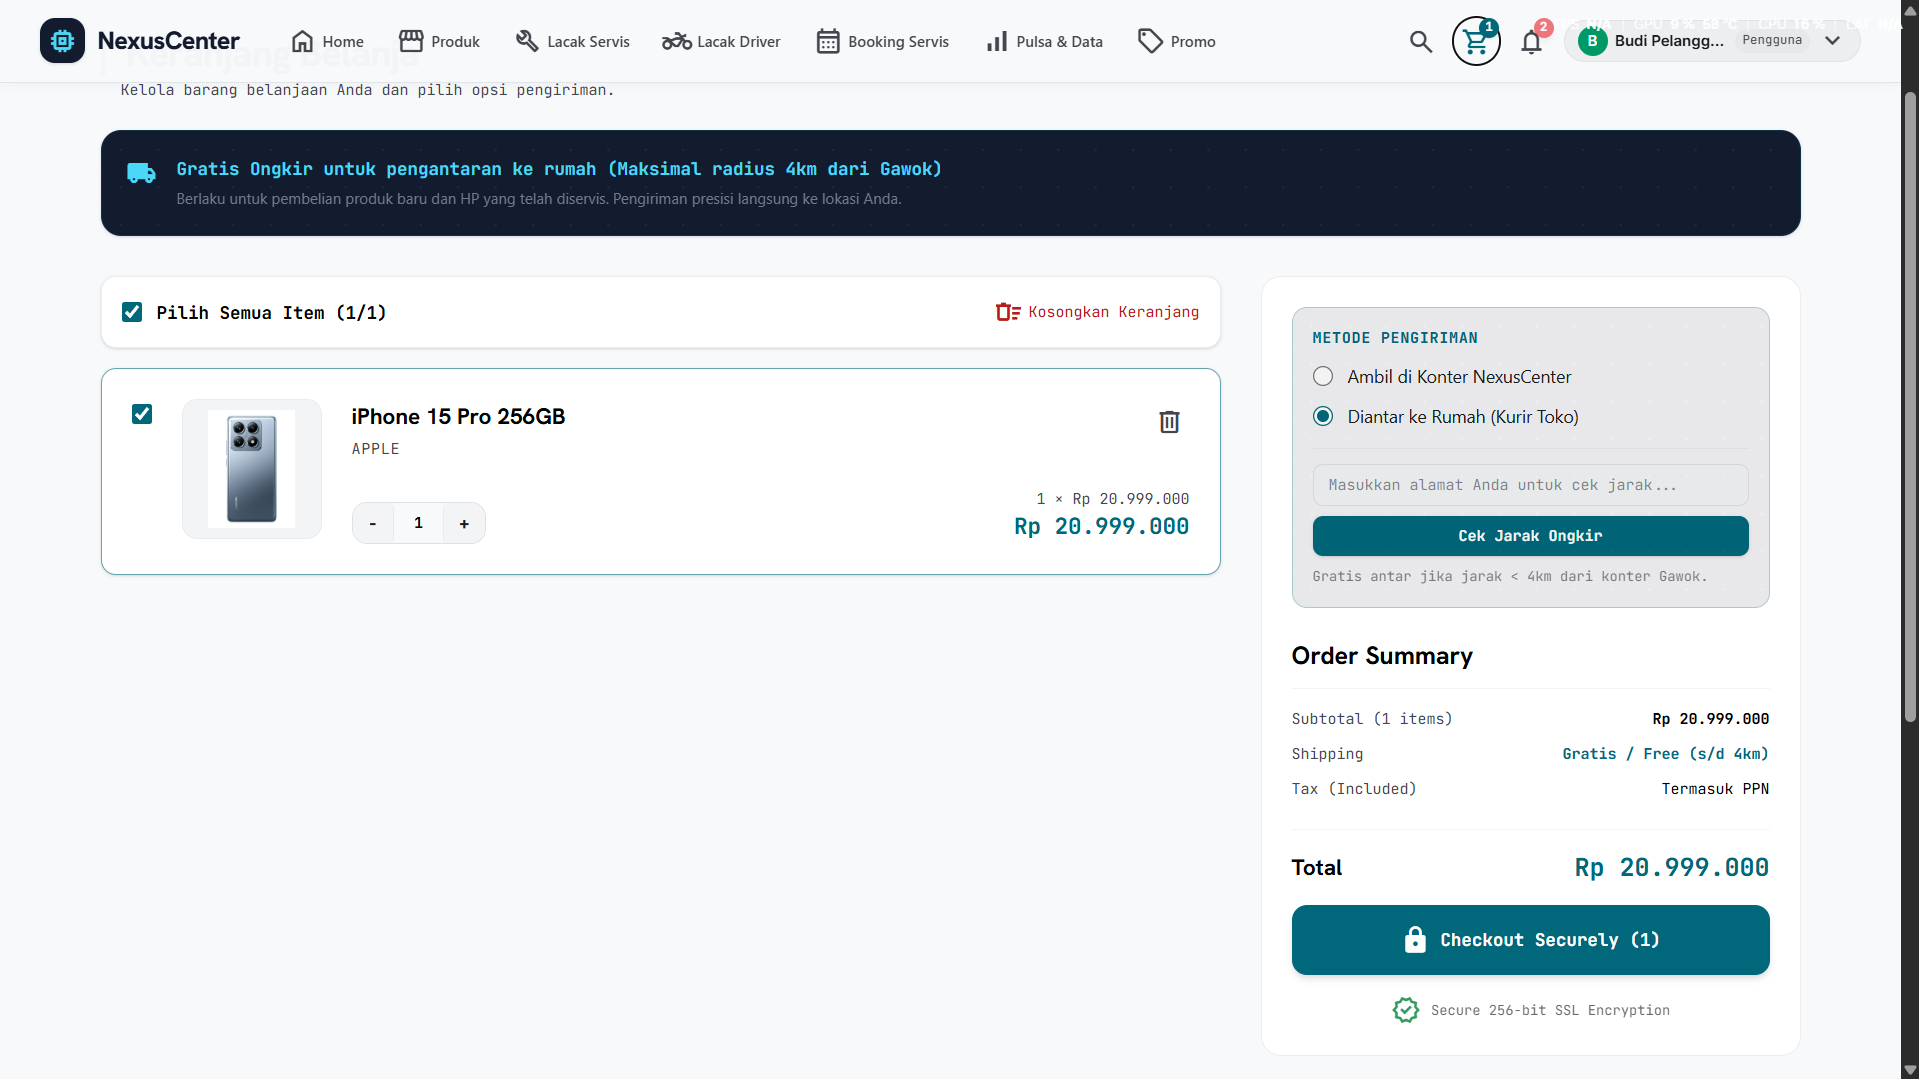The height and width of the screenshot is (1079, 1919).
Task: Click the green B user avatar
Action: point(1592,41)
